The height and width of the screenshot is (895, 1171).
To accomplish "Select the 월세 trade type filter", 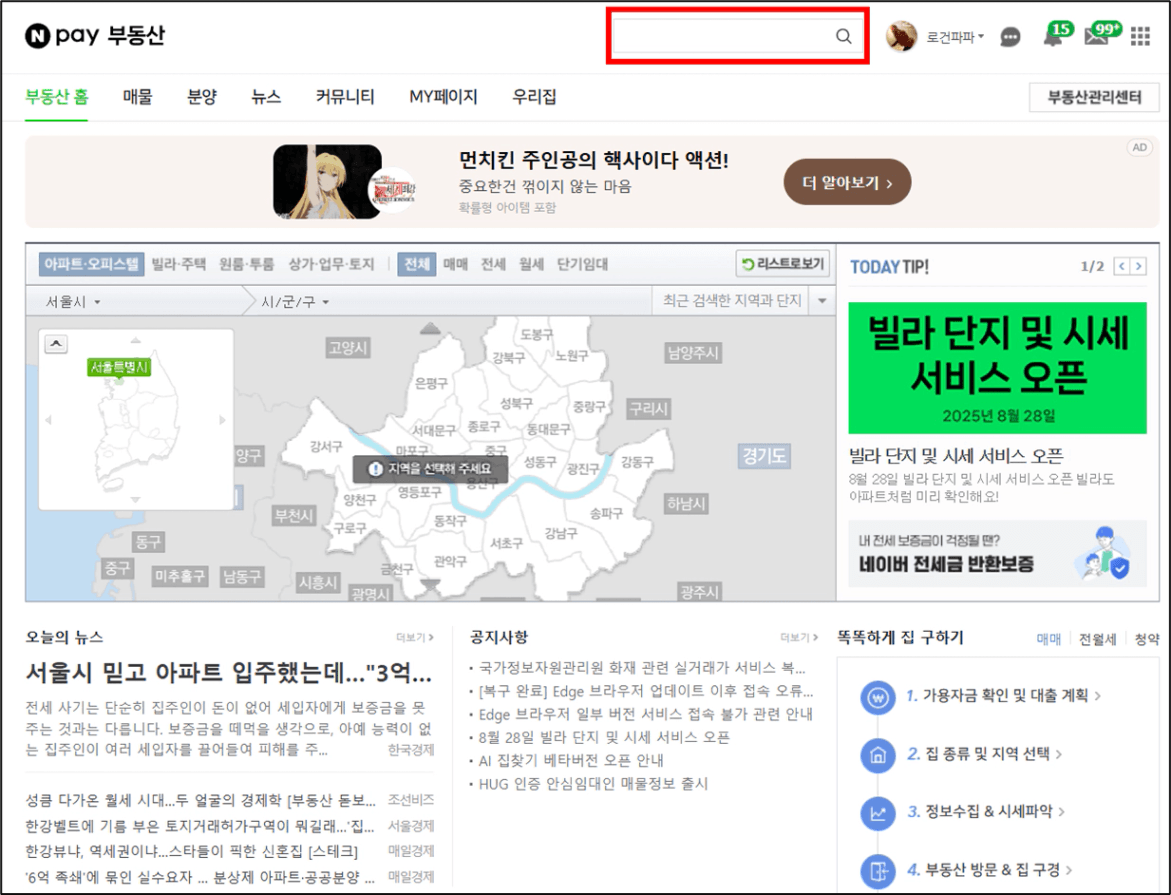I will (x=531, y=265).
